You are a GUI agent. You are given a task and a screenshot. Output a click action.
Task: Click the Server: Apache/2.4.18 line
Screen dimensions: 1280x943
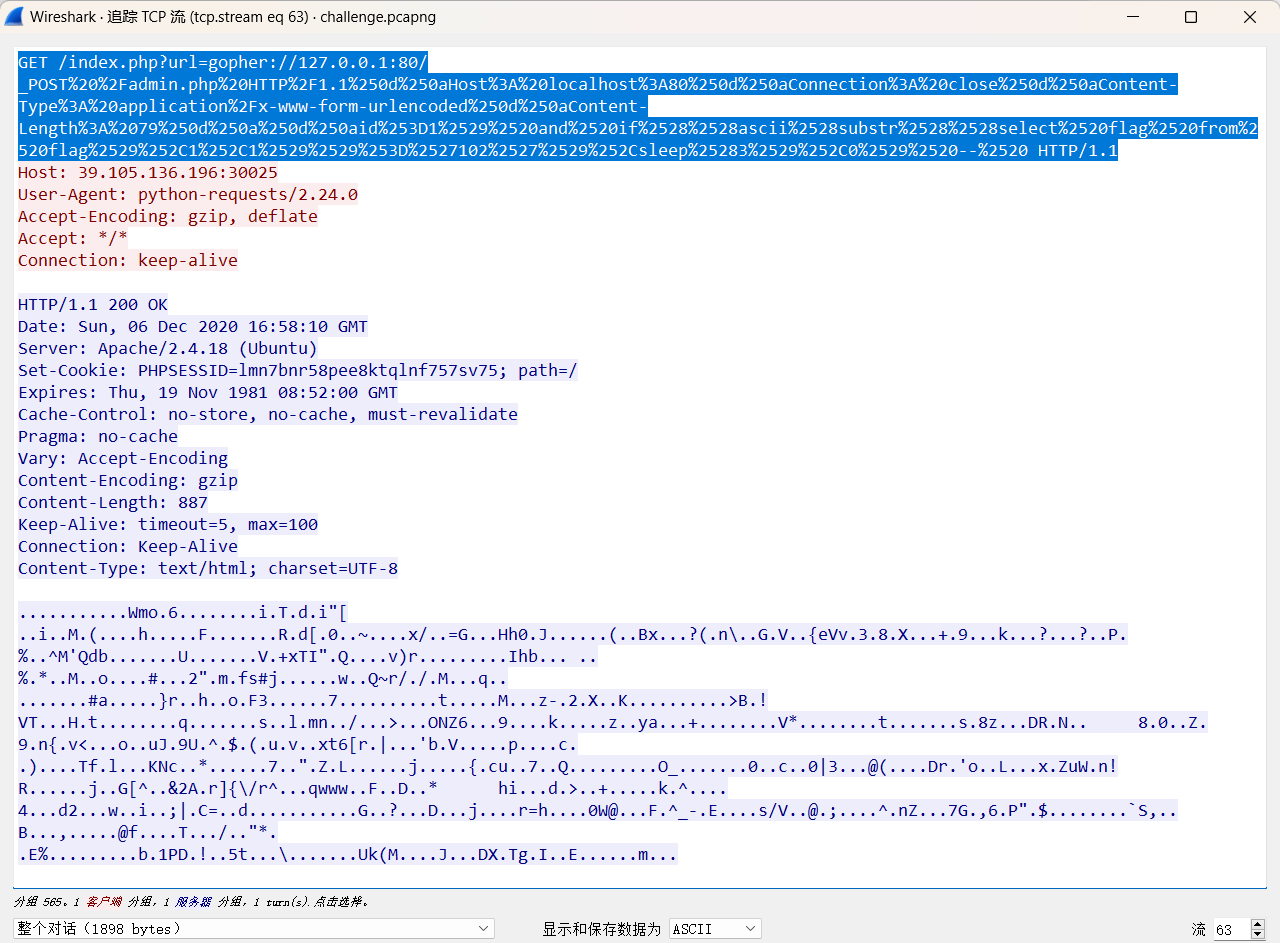click(167, 348)
